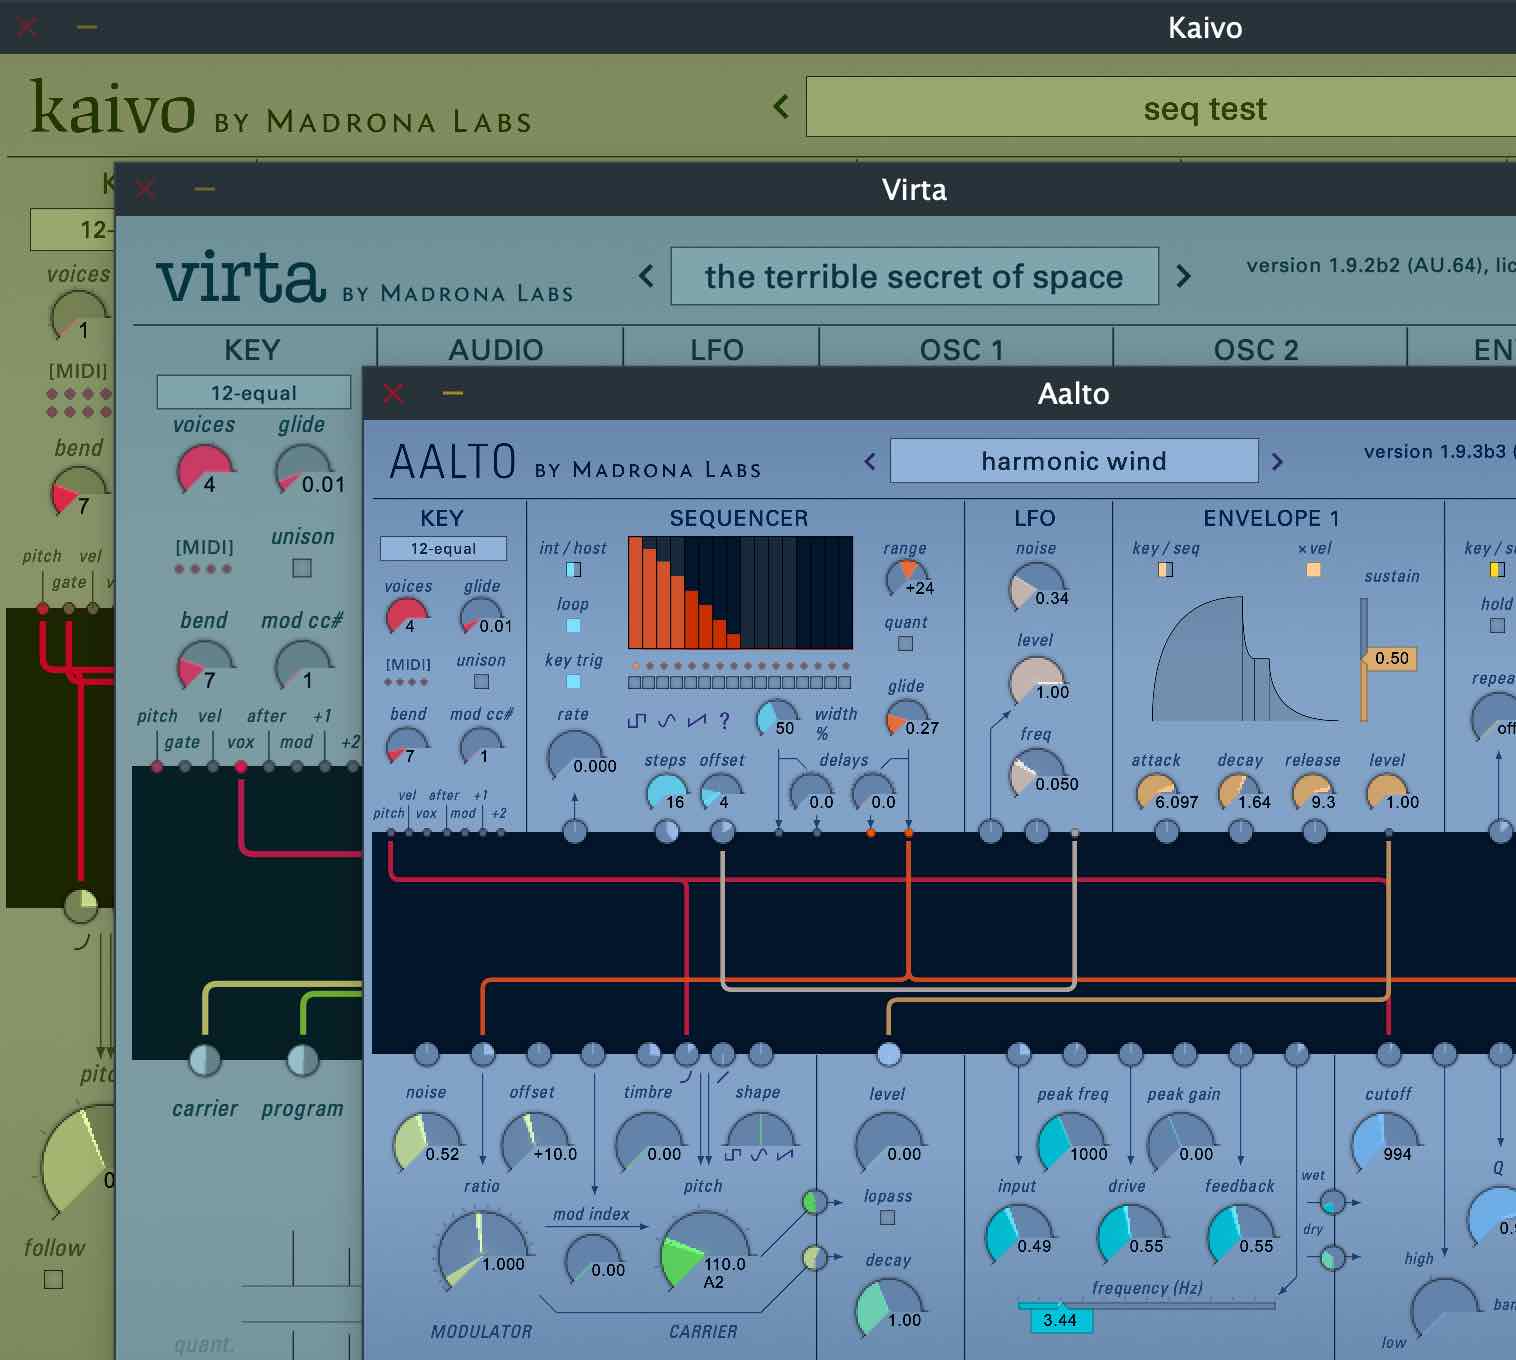Click the patcher dial below sequencer steps
Image resolution: width=1516 pixels, height=1360 pixels.
coord(667,830)
